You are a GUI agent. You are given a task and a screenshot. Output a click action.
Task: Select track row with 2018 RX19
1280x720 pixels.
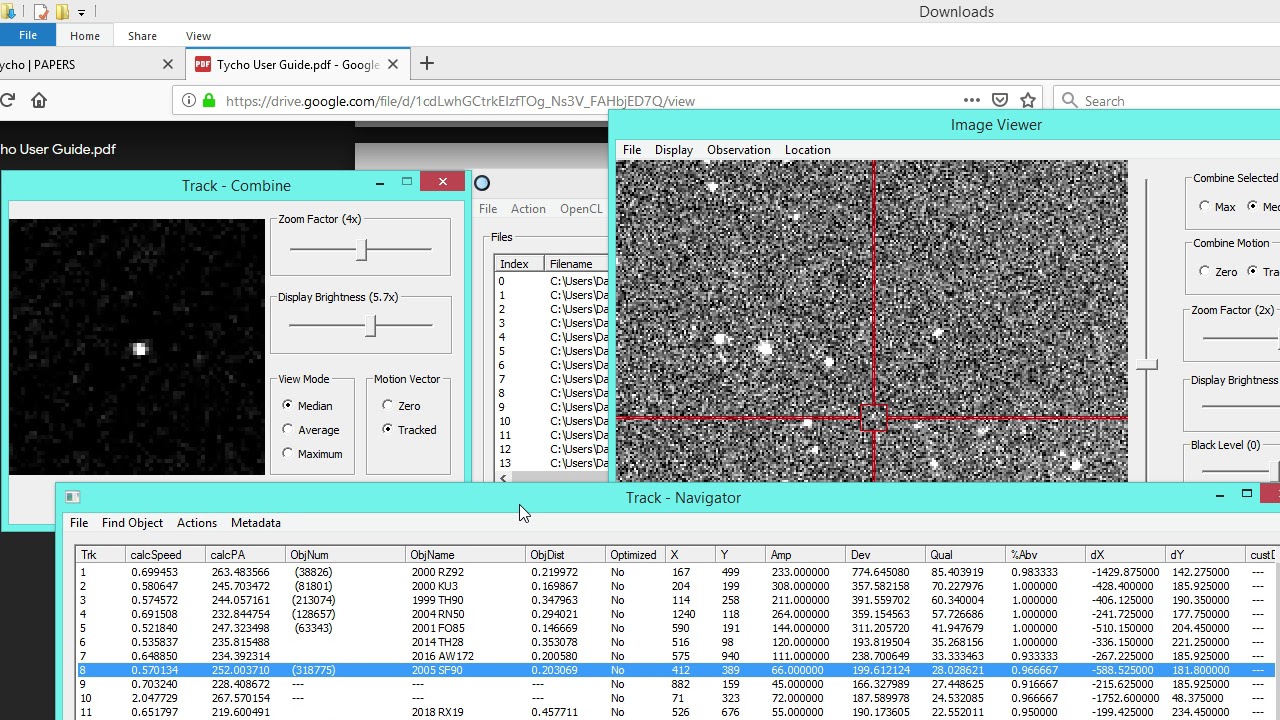coord(677,712)
